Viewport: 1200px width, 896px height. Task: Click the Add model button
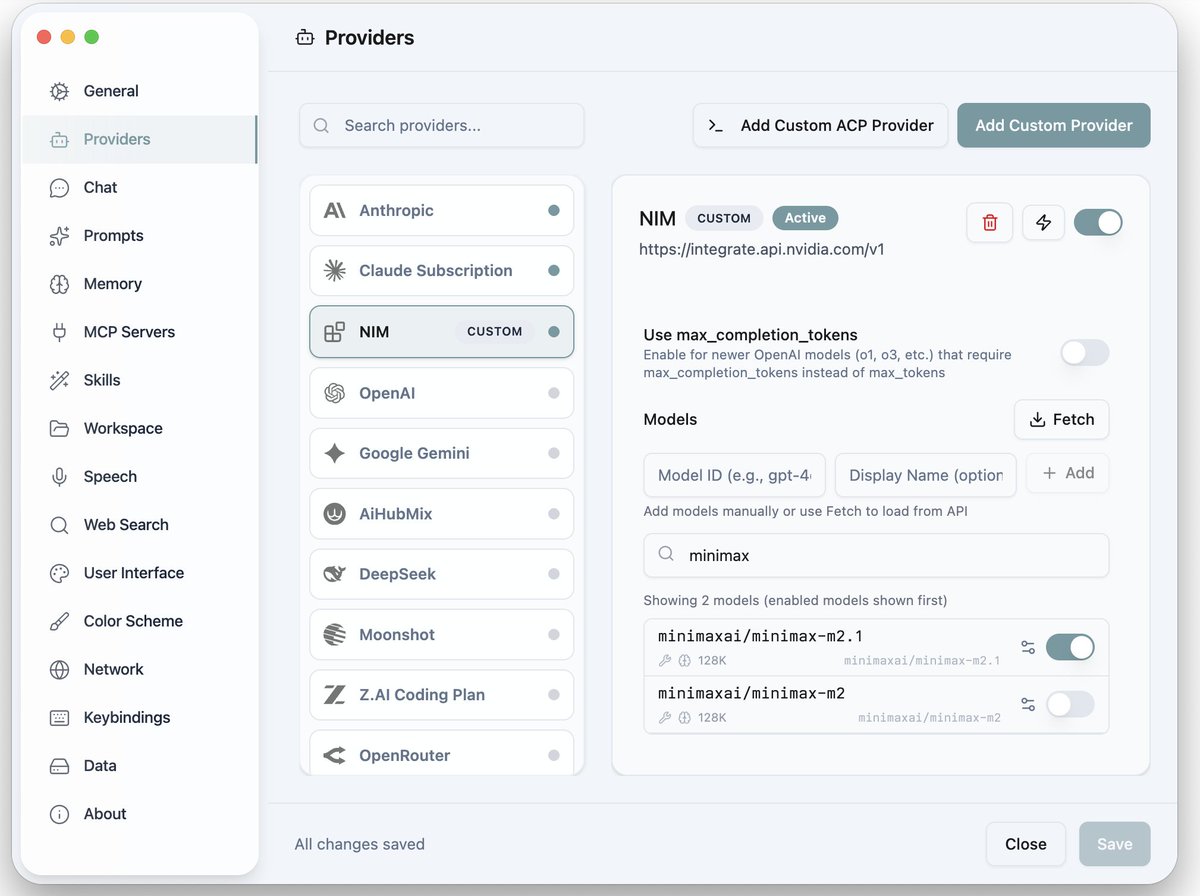[1068, 474]
